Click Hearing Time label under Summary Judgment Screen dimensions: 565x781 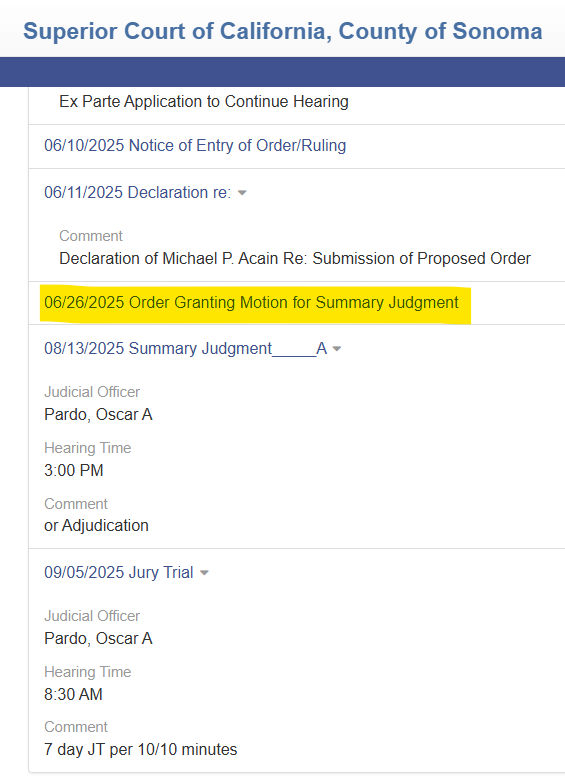tap(87, 448)
